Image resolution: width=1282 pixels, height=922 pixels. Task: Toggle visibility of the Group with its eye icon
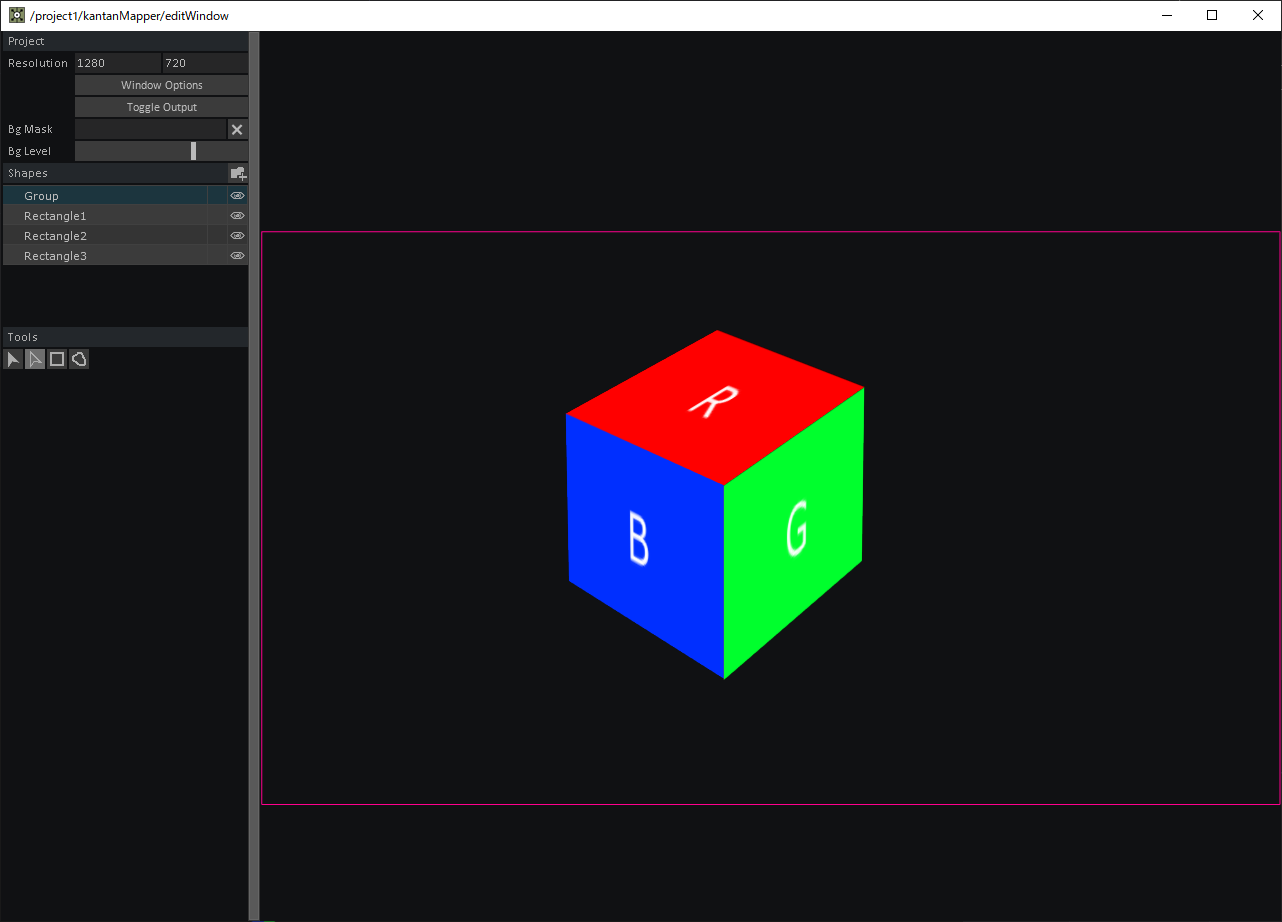click(x=236, y=195)
